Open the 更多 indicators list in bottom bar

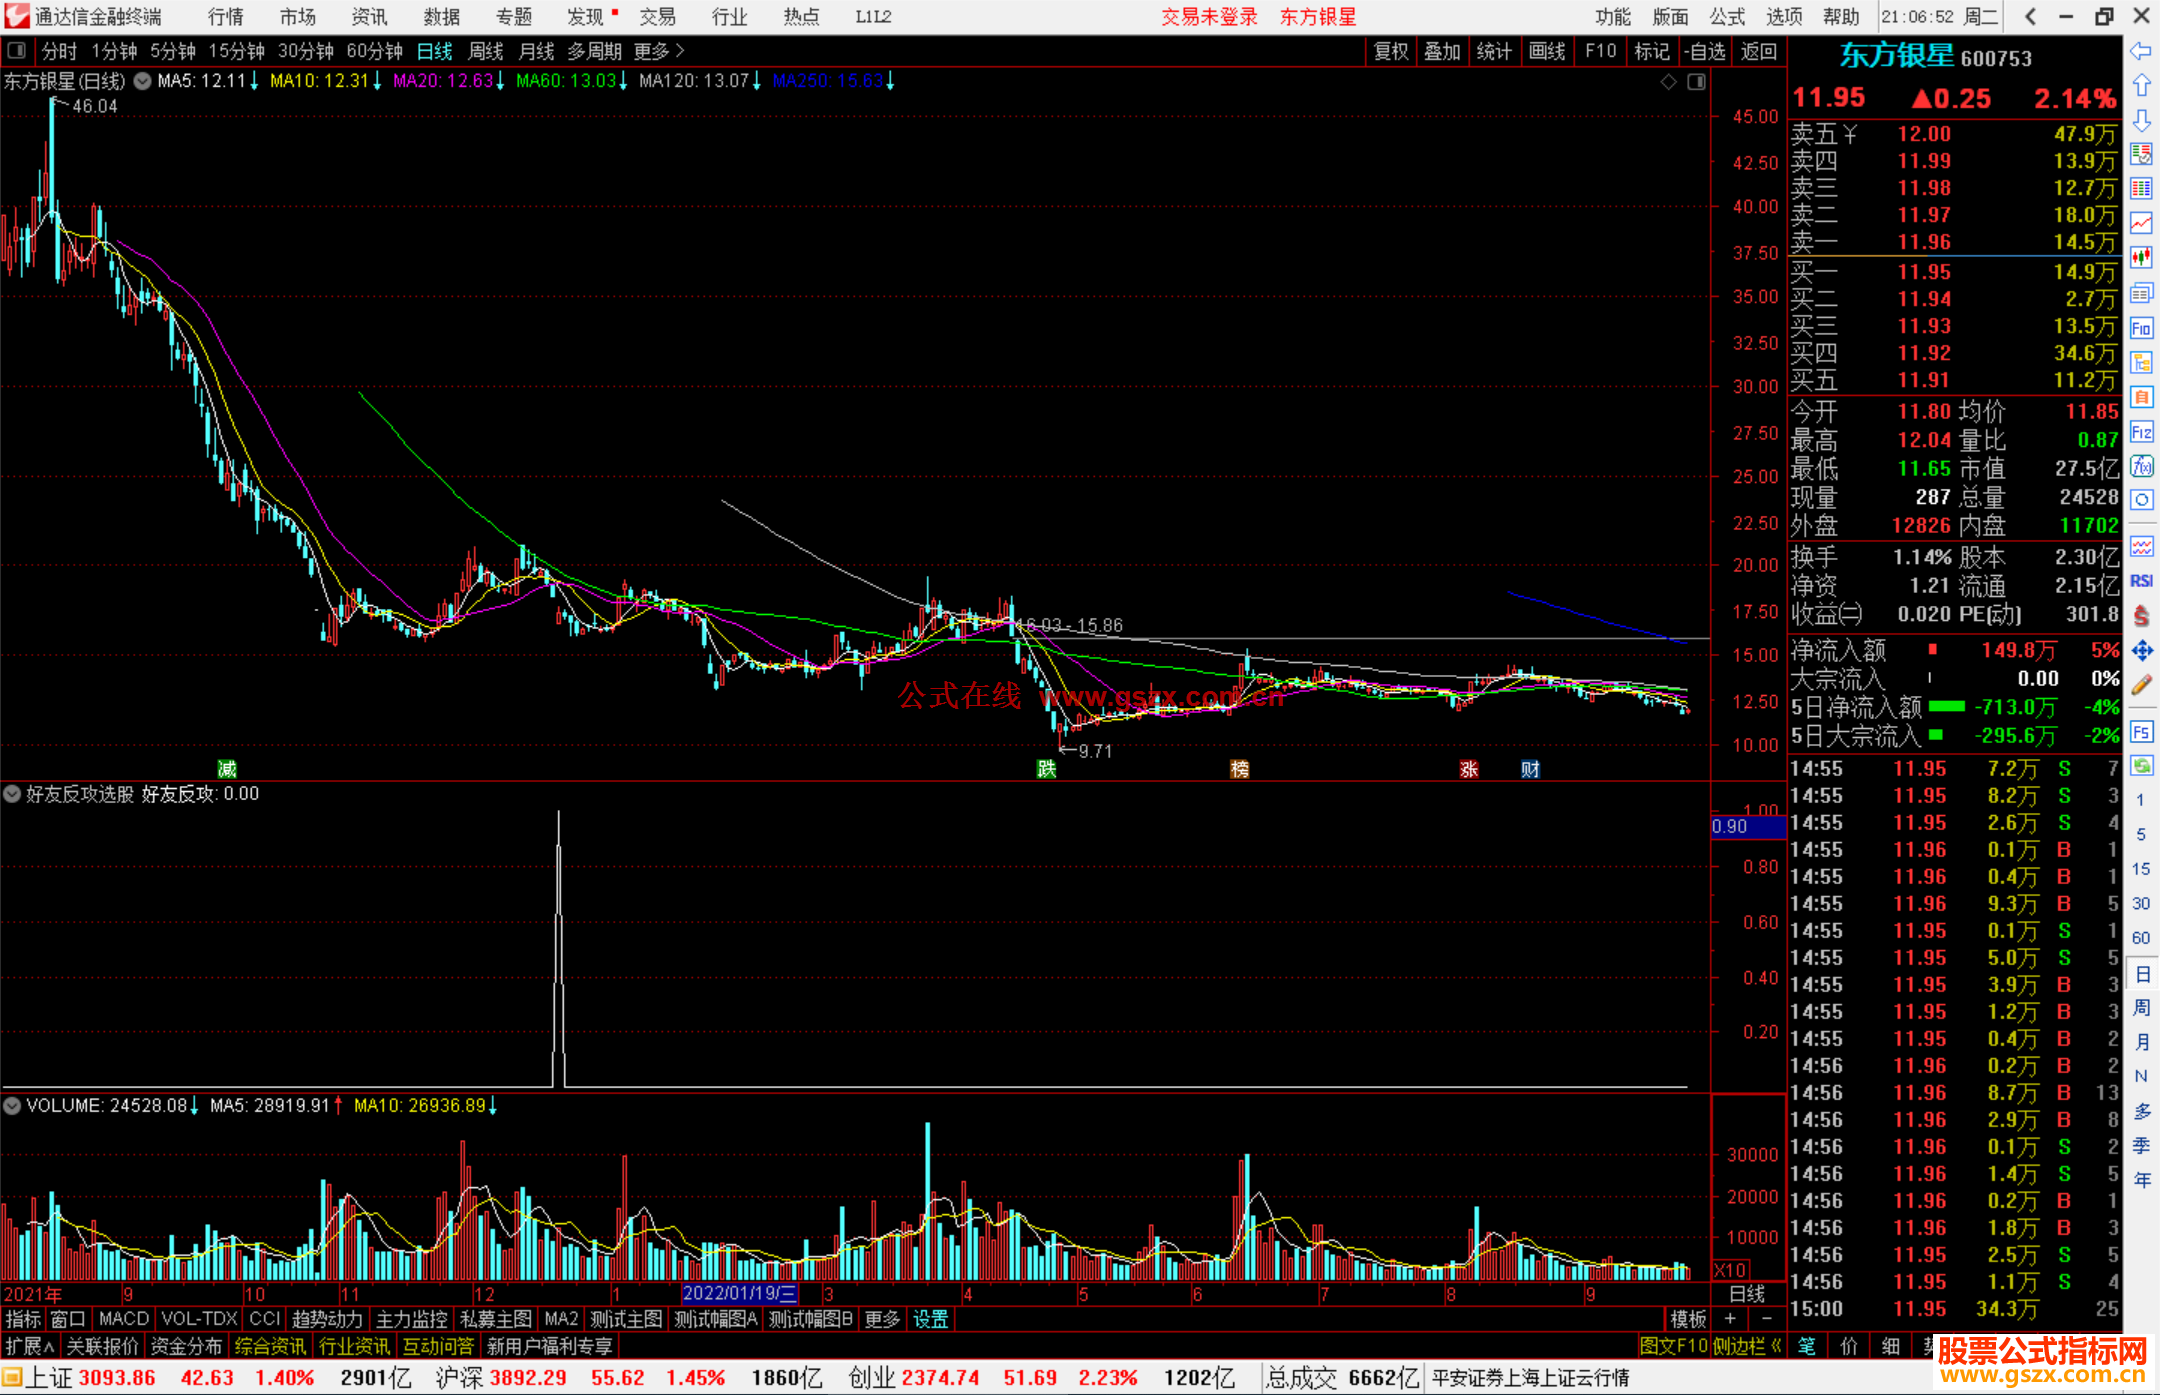pyautogui.click(x=882, y=1319)
